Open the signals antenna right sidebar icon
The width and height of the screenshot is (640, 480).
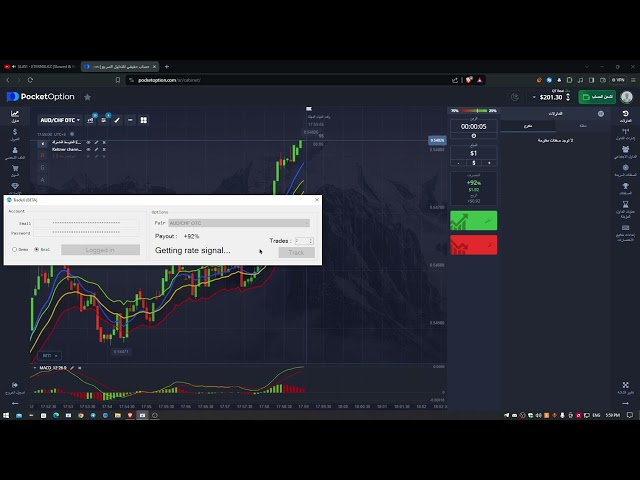(625, 133)
